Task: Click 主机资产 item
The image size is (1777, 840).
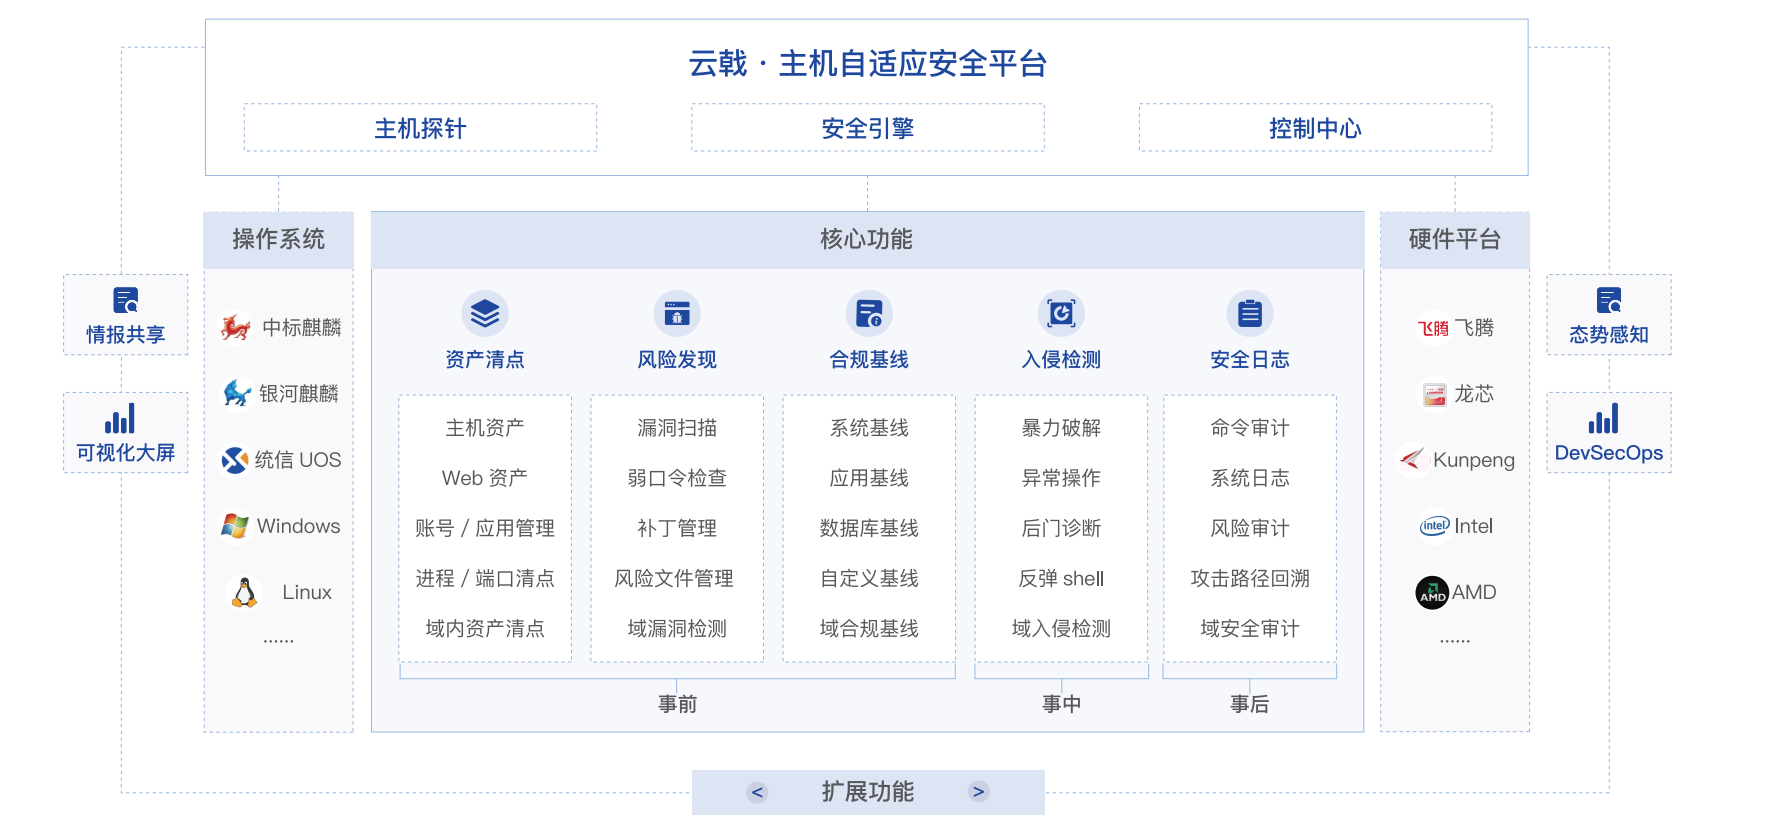Action: (x=485, y=428)
